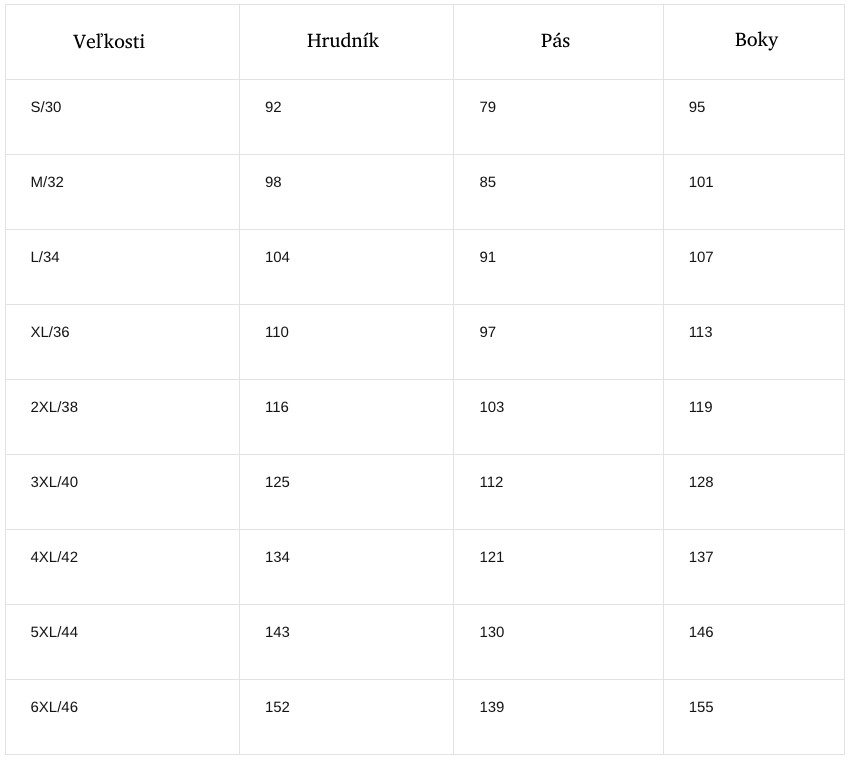Select the 6XL/46 size cell
Image resolution: width=848 pixels, height=760 pixels.
(x=122, y=717)
